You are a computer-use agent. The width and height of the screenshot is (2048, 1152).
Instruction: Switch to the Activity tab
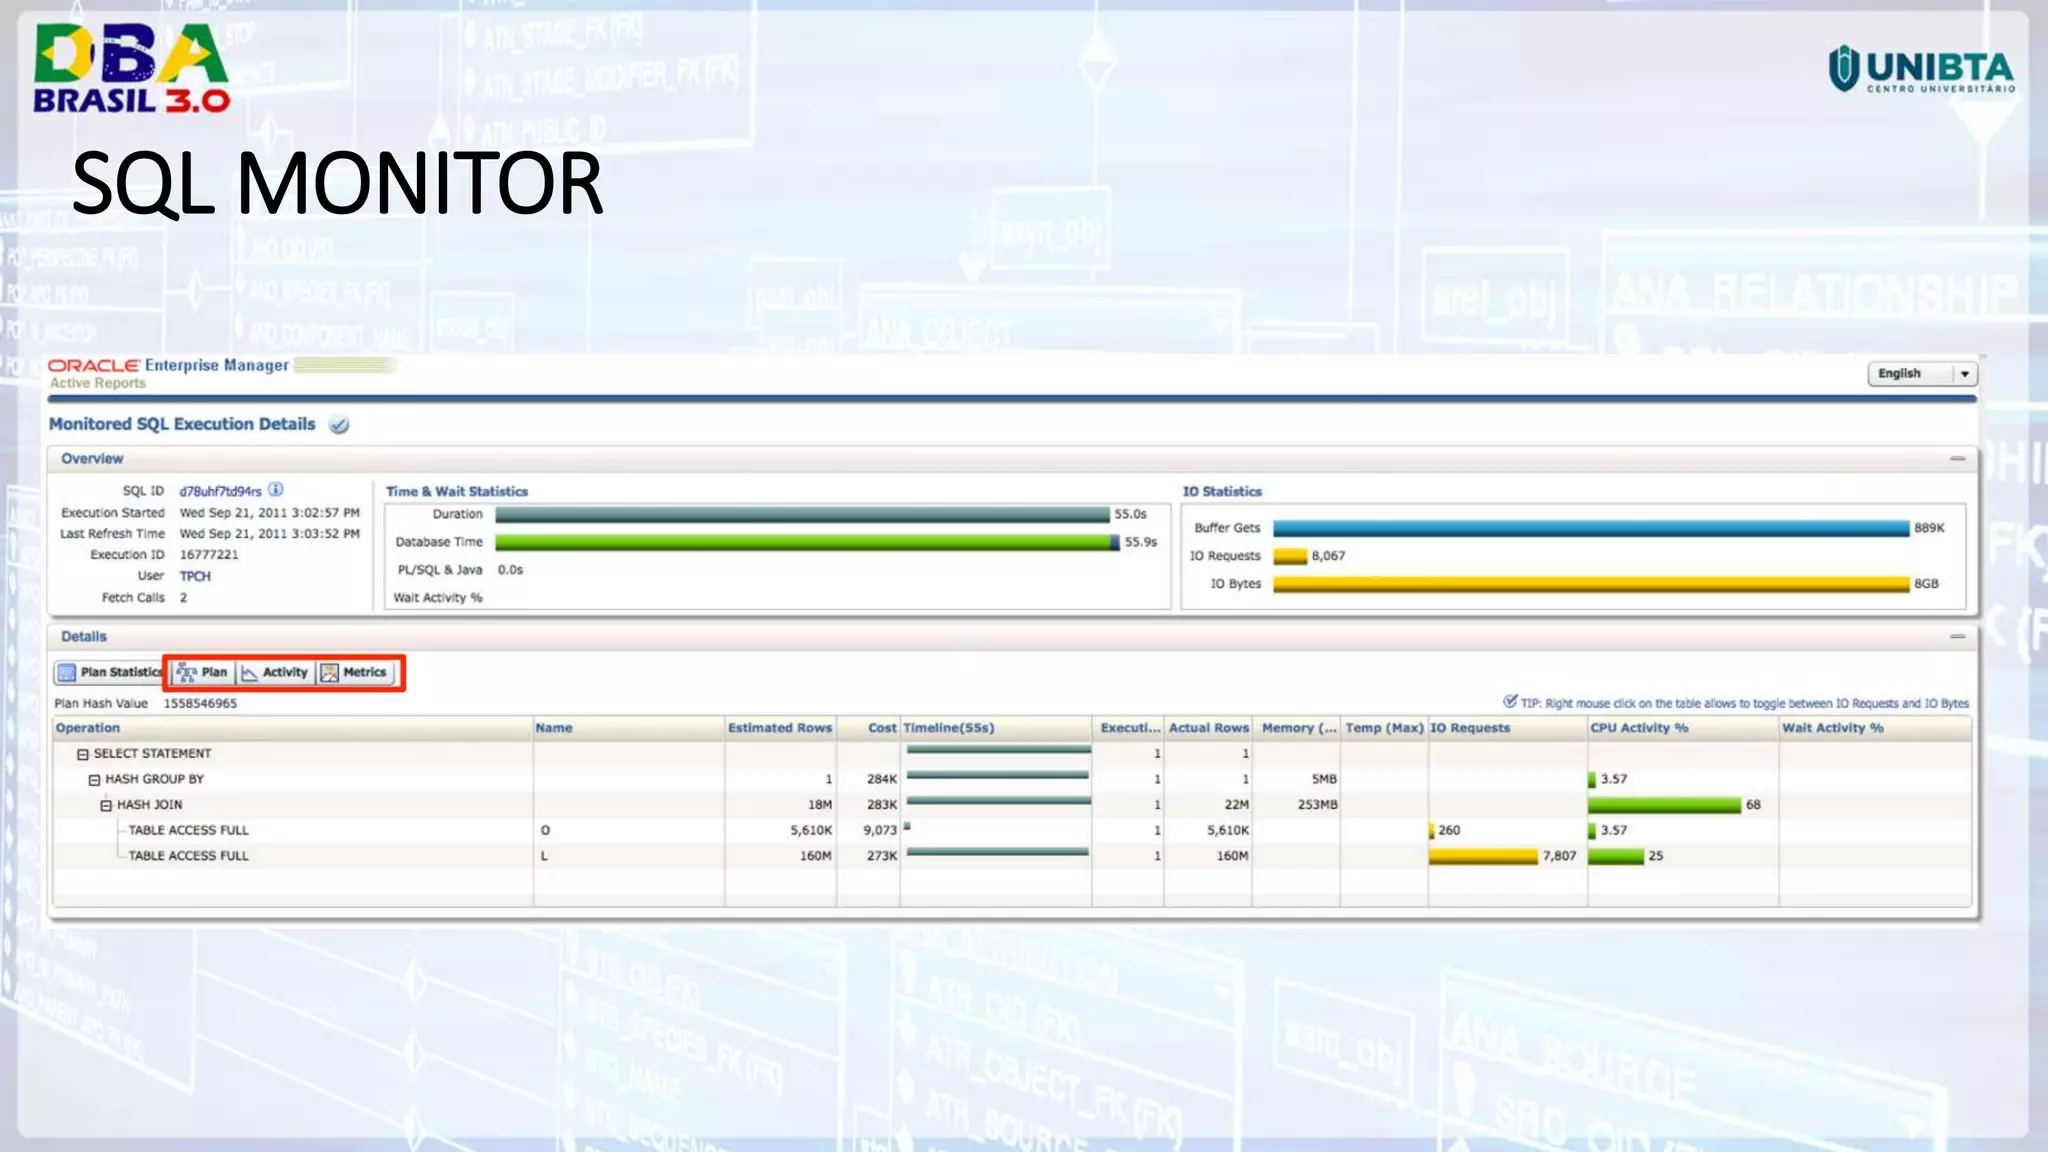[275, 673]
